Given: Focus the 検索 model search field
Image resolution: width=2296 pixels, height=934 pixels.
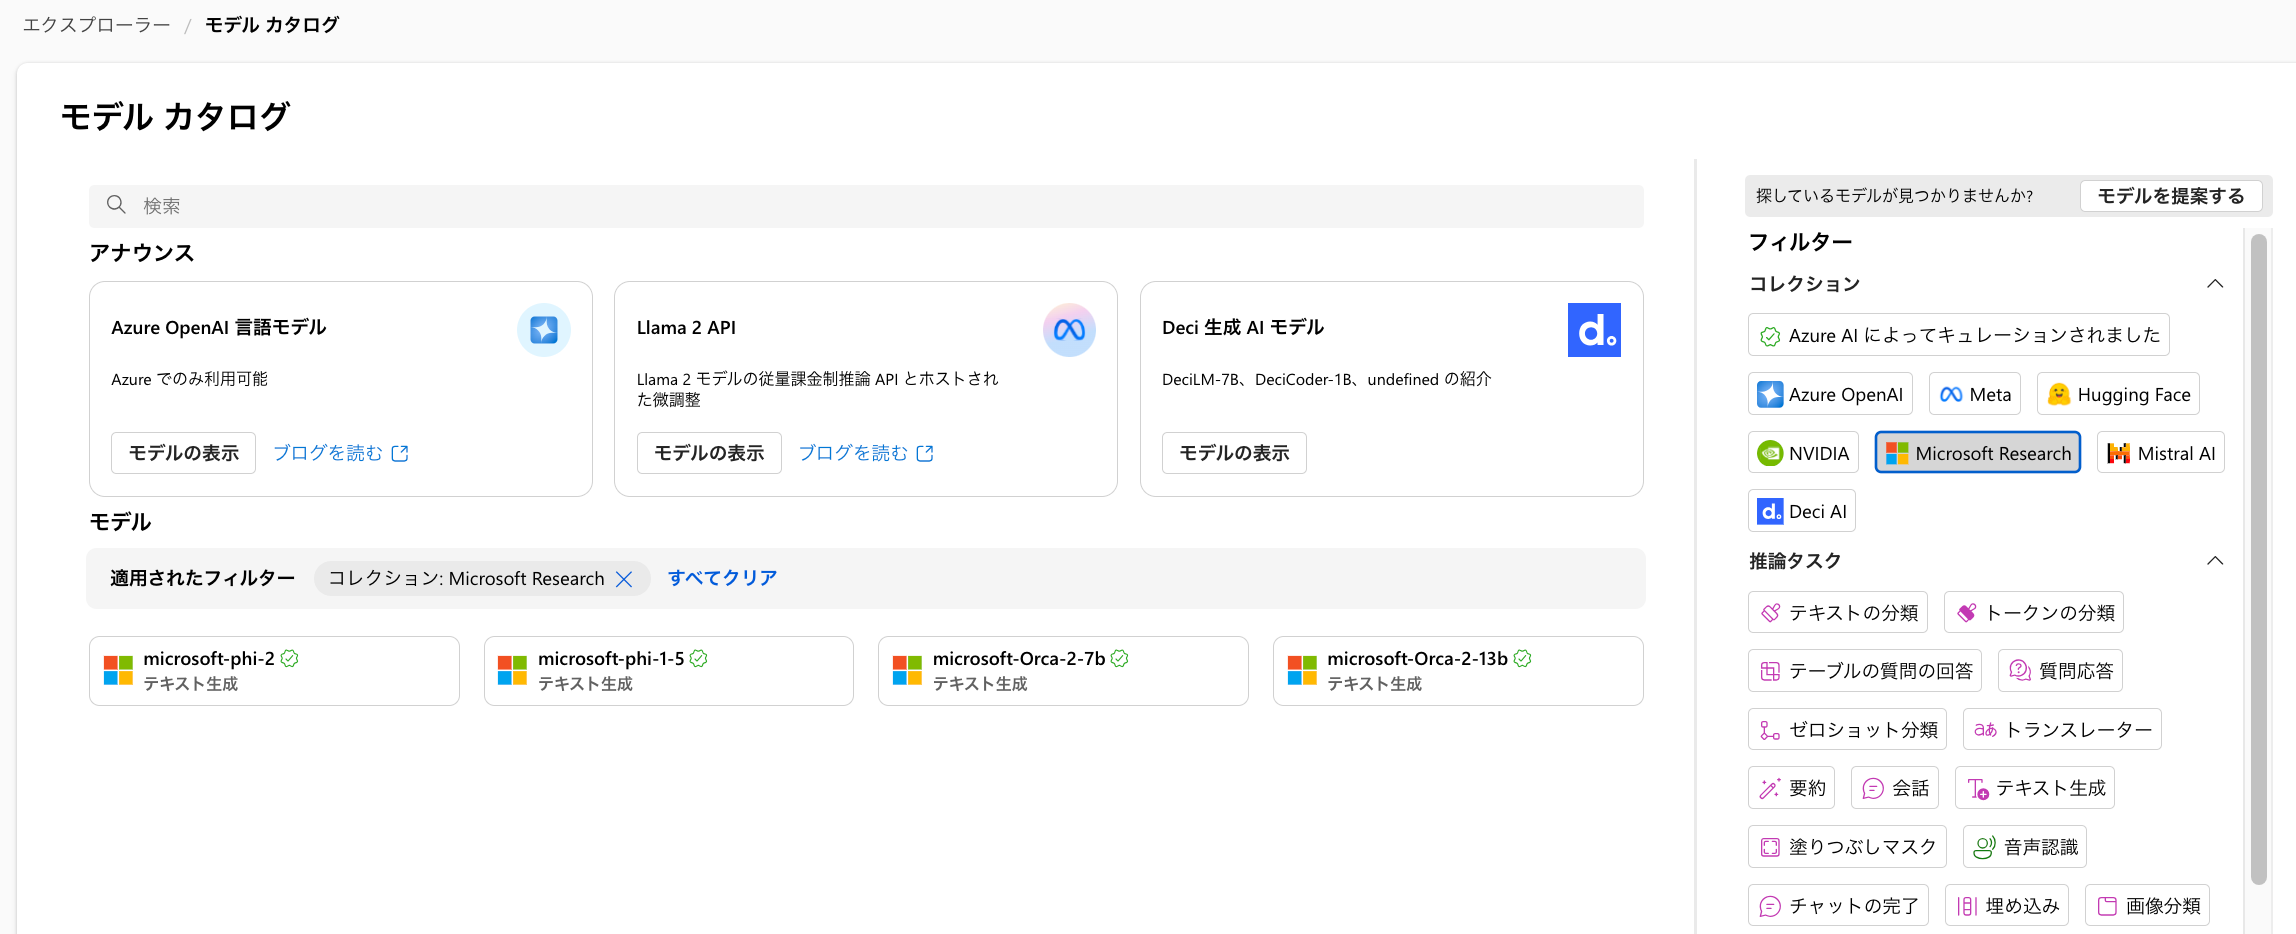Looking at the screenshot, I should (866, 206).
